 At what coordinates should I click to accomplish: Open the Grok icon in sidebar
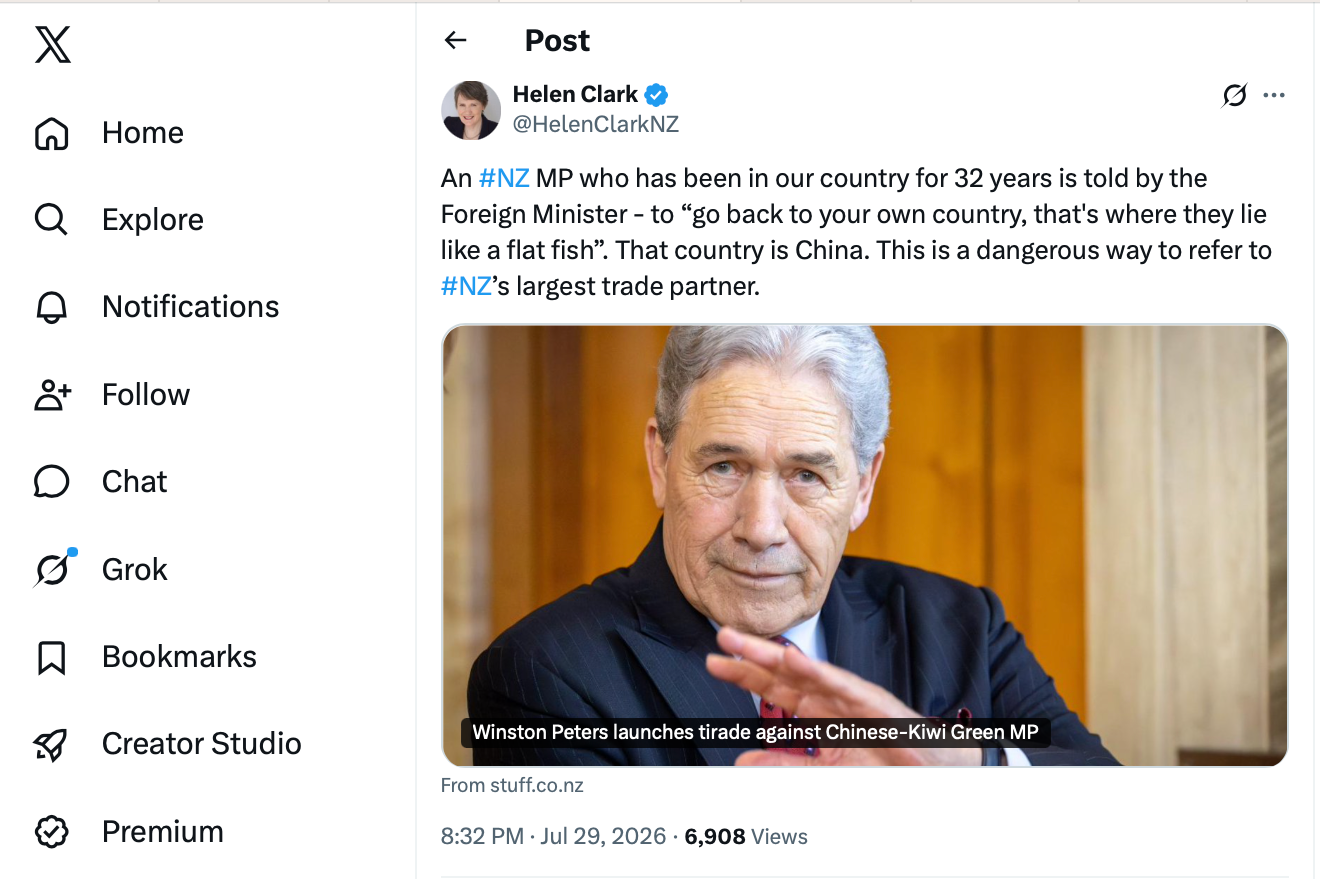pos(54,569)
